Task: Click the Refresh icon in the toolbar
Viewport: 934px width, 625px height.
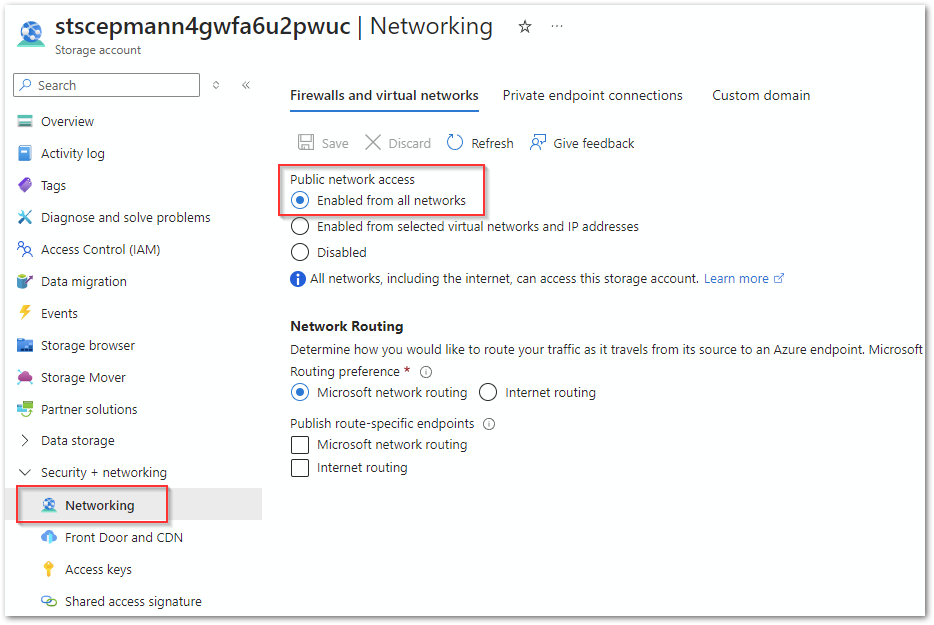Action: coord(455,143)
